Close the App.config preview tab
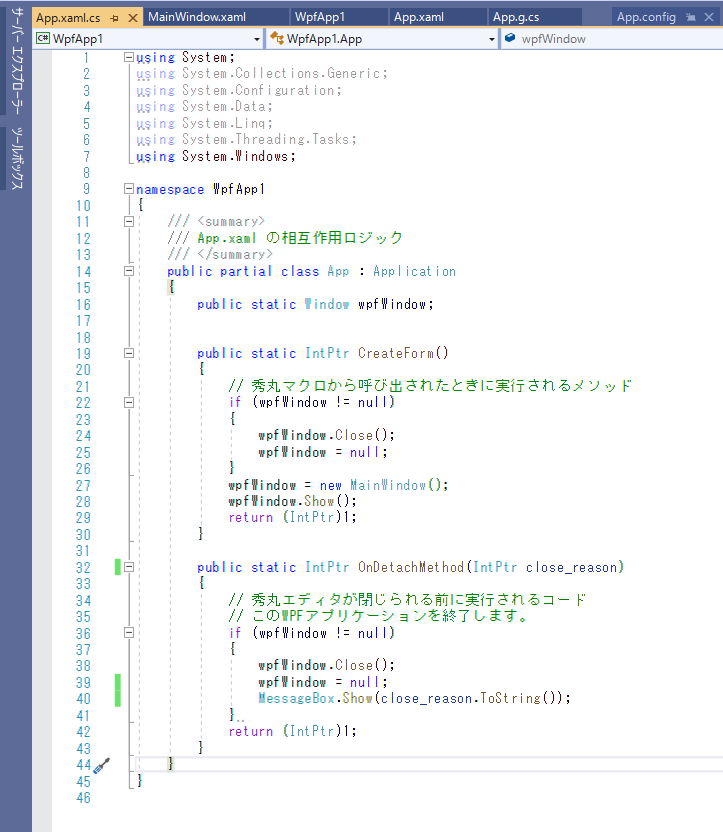This screenshot has height=832, width=723. (708, 17)
